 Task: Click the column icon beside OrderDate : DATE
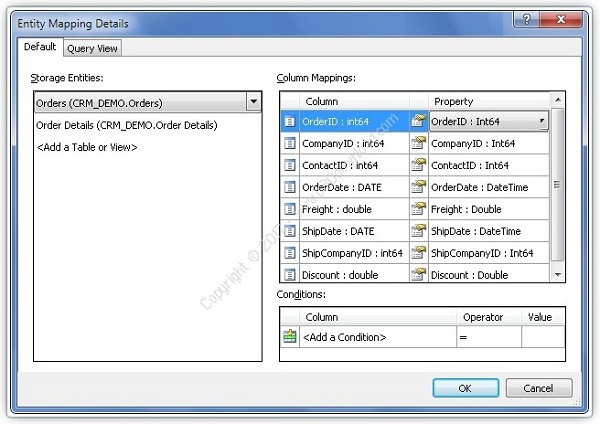point(290,187)
